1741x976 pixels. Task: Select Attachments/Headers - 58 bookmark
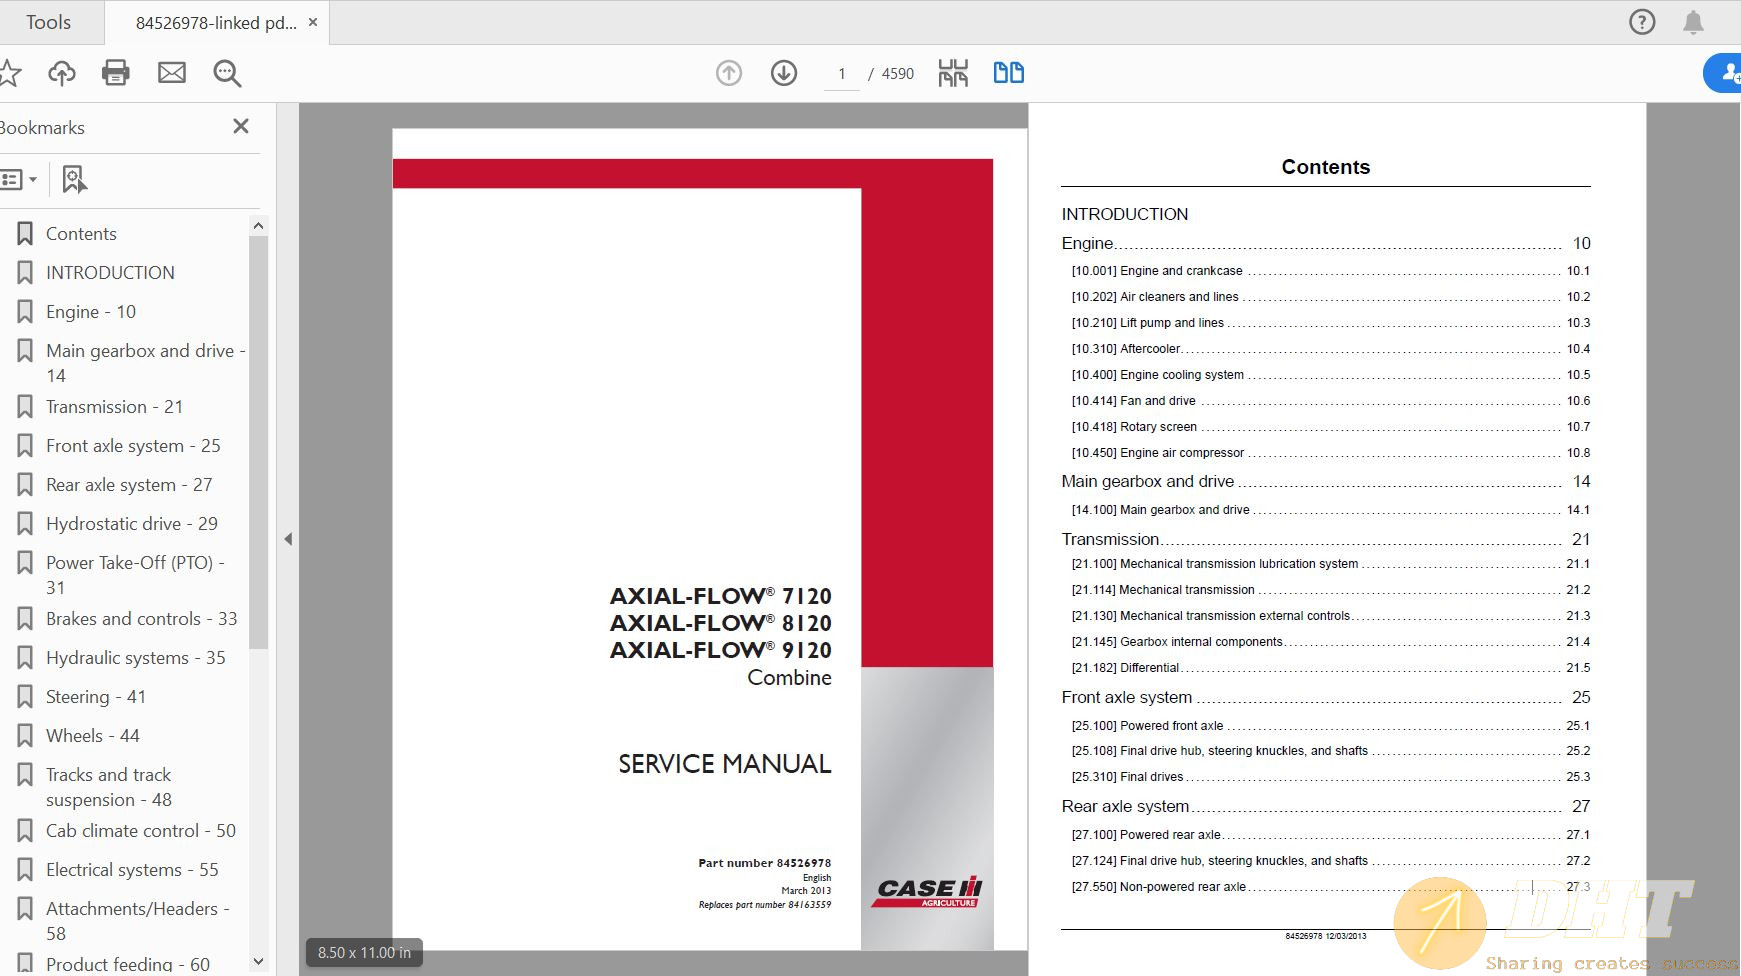pyautogui.click(x=138, y=921)
